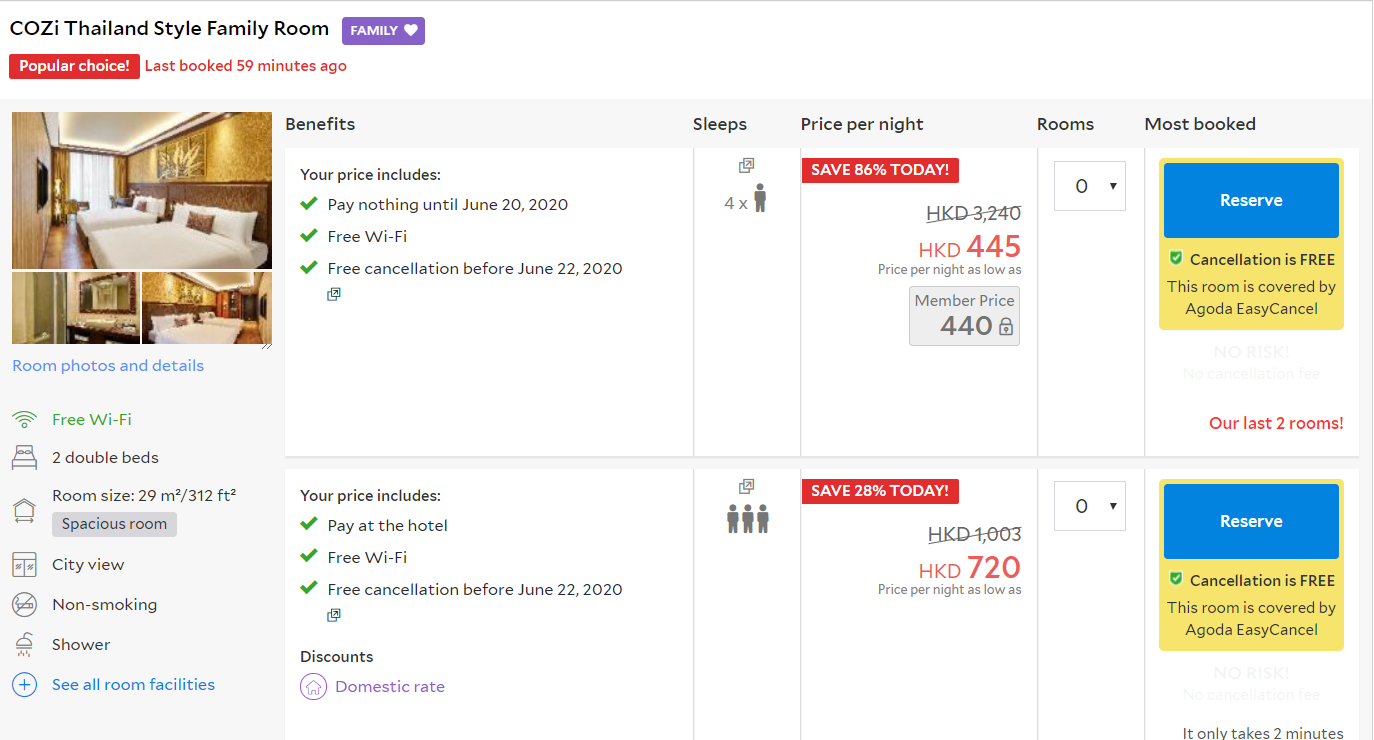The image size is (1374, 740).
Task: Open Room photos and details link
Action: click(x=108, y=366)
